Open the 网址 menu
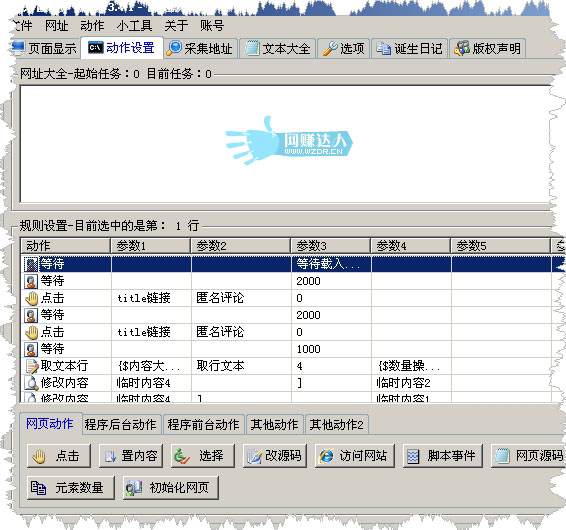566x530 pixels. coord(56,26)
